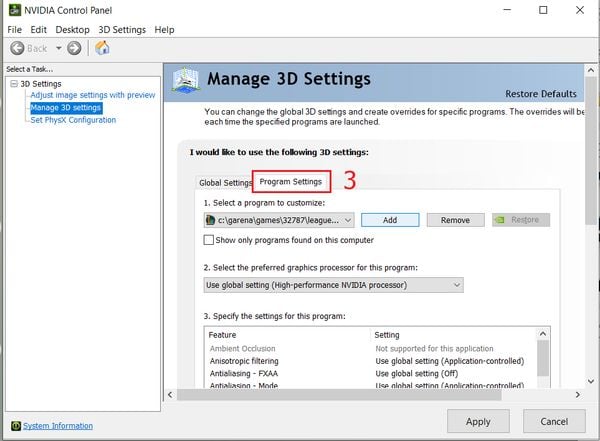
Task: Click the horizontal scrollbar thumb
Action: 339,395
